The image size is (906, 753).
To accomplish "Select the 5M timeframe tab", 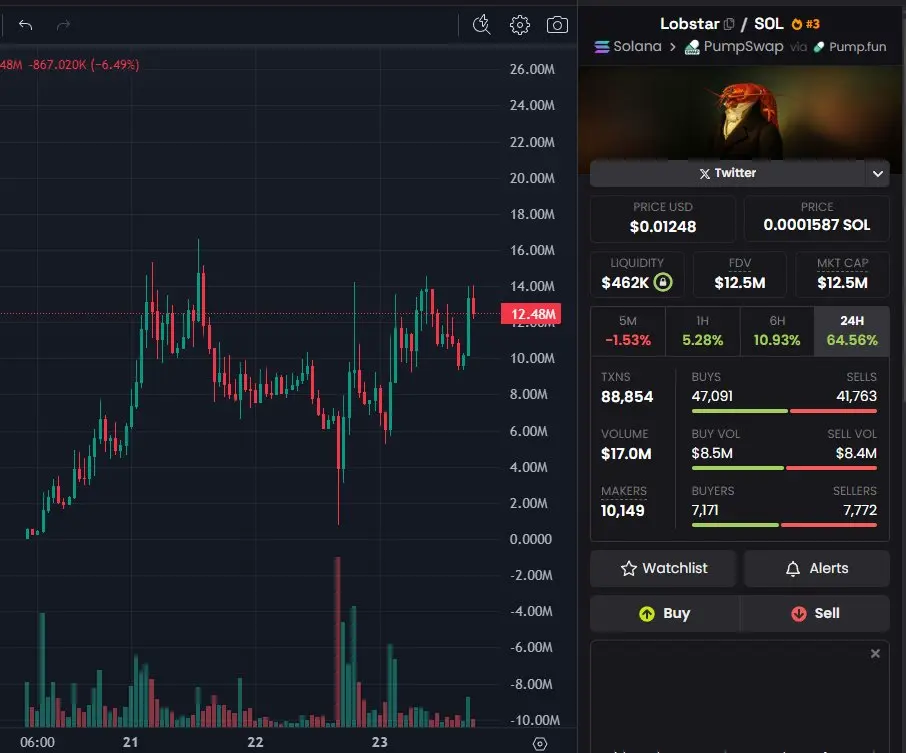I will click(628, 331).
